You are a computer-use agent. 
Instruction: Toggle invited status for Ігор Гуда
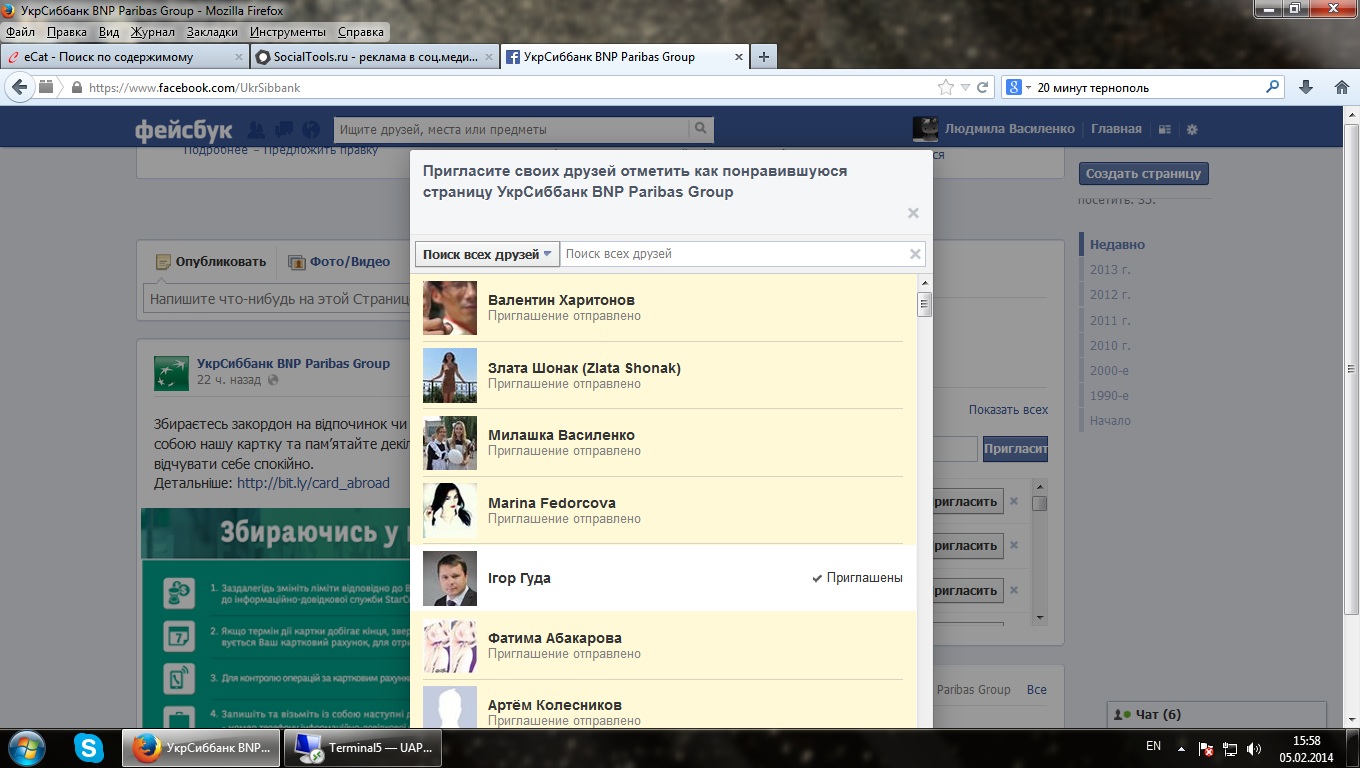pyautogui.click(x=857, y=578)
